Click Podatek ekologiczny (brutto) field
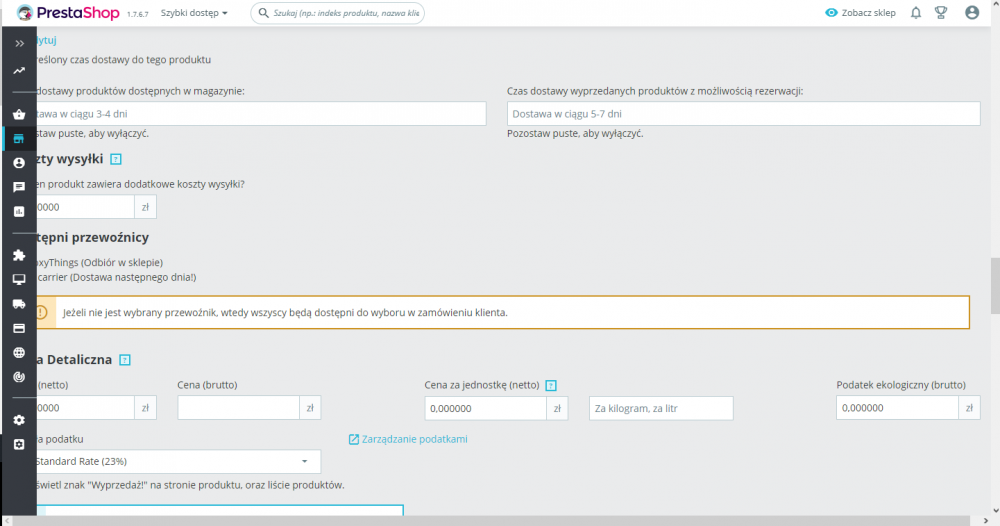1000x526 pixels. pos(897,408)
